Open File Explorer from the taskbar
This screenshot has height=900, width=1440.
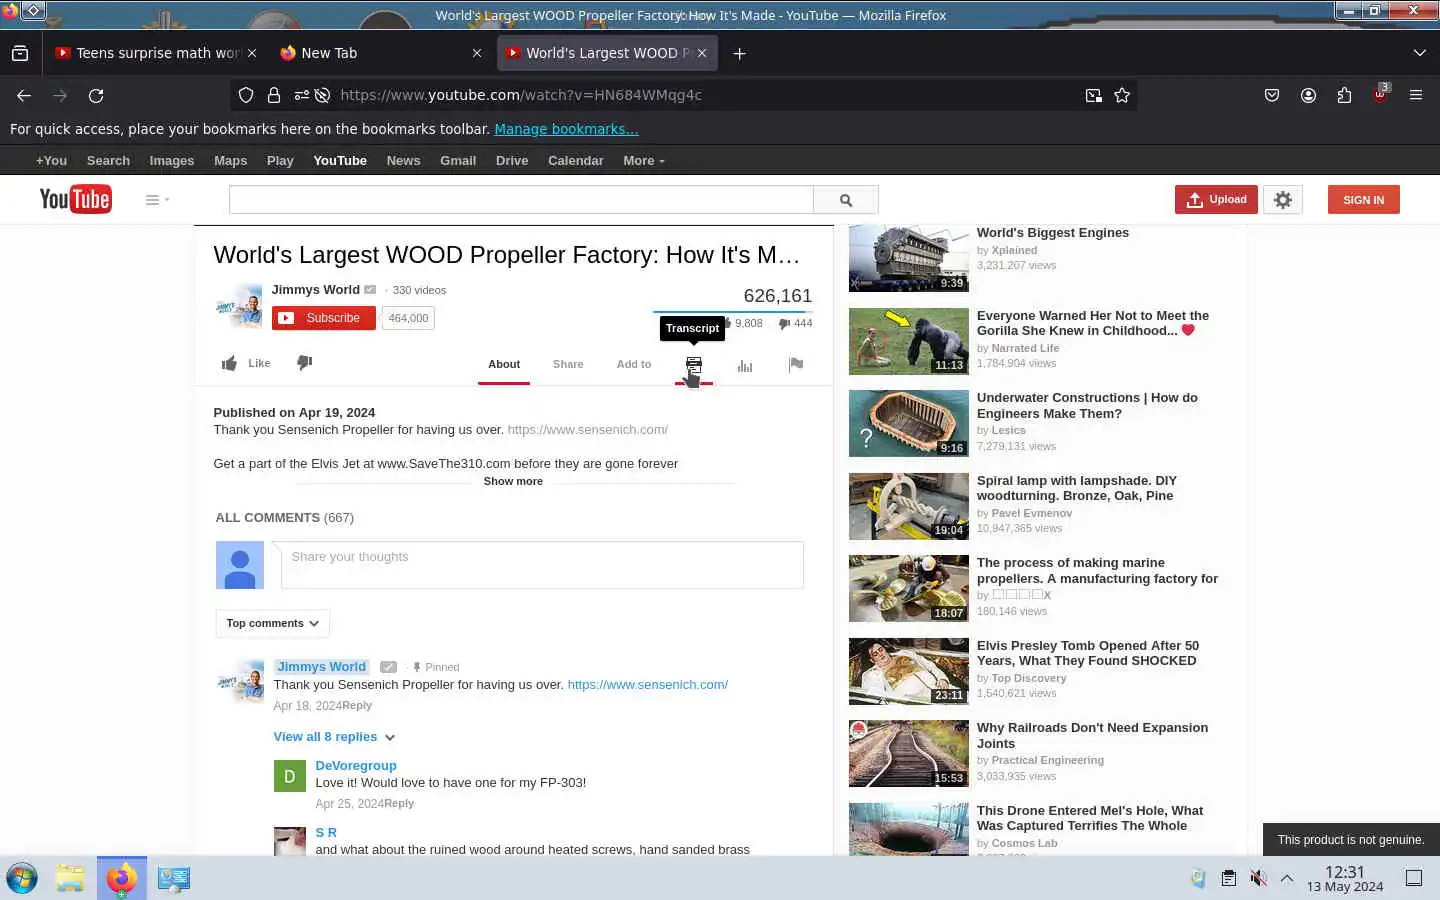pos(70,878)
